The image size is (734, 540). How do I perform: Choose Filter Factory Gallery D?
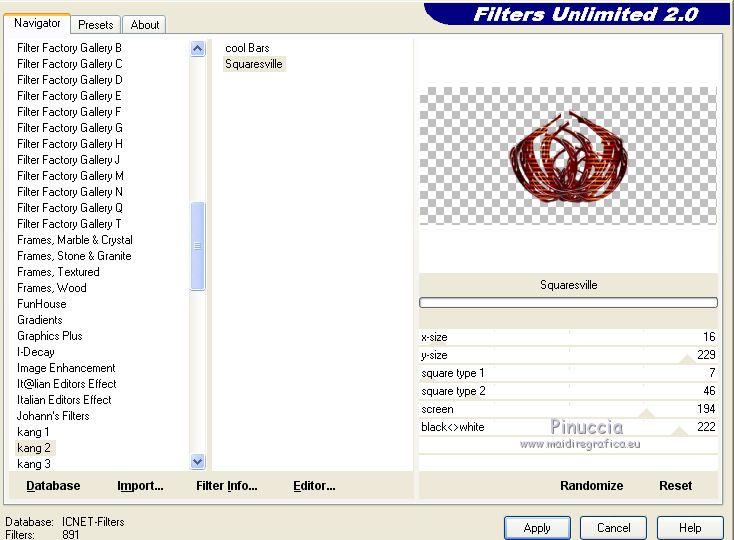pyautogui.click(x=69, y=80)
